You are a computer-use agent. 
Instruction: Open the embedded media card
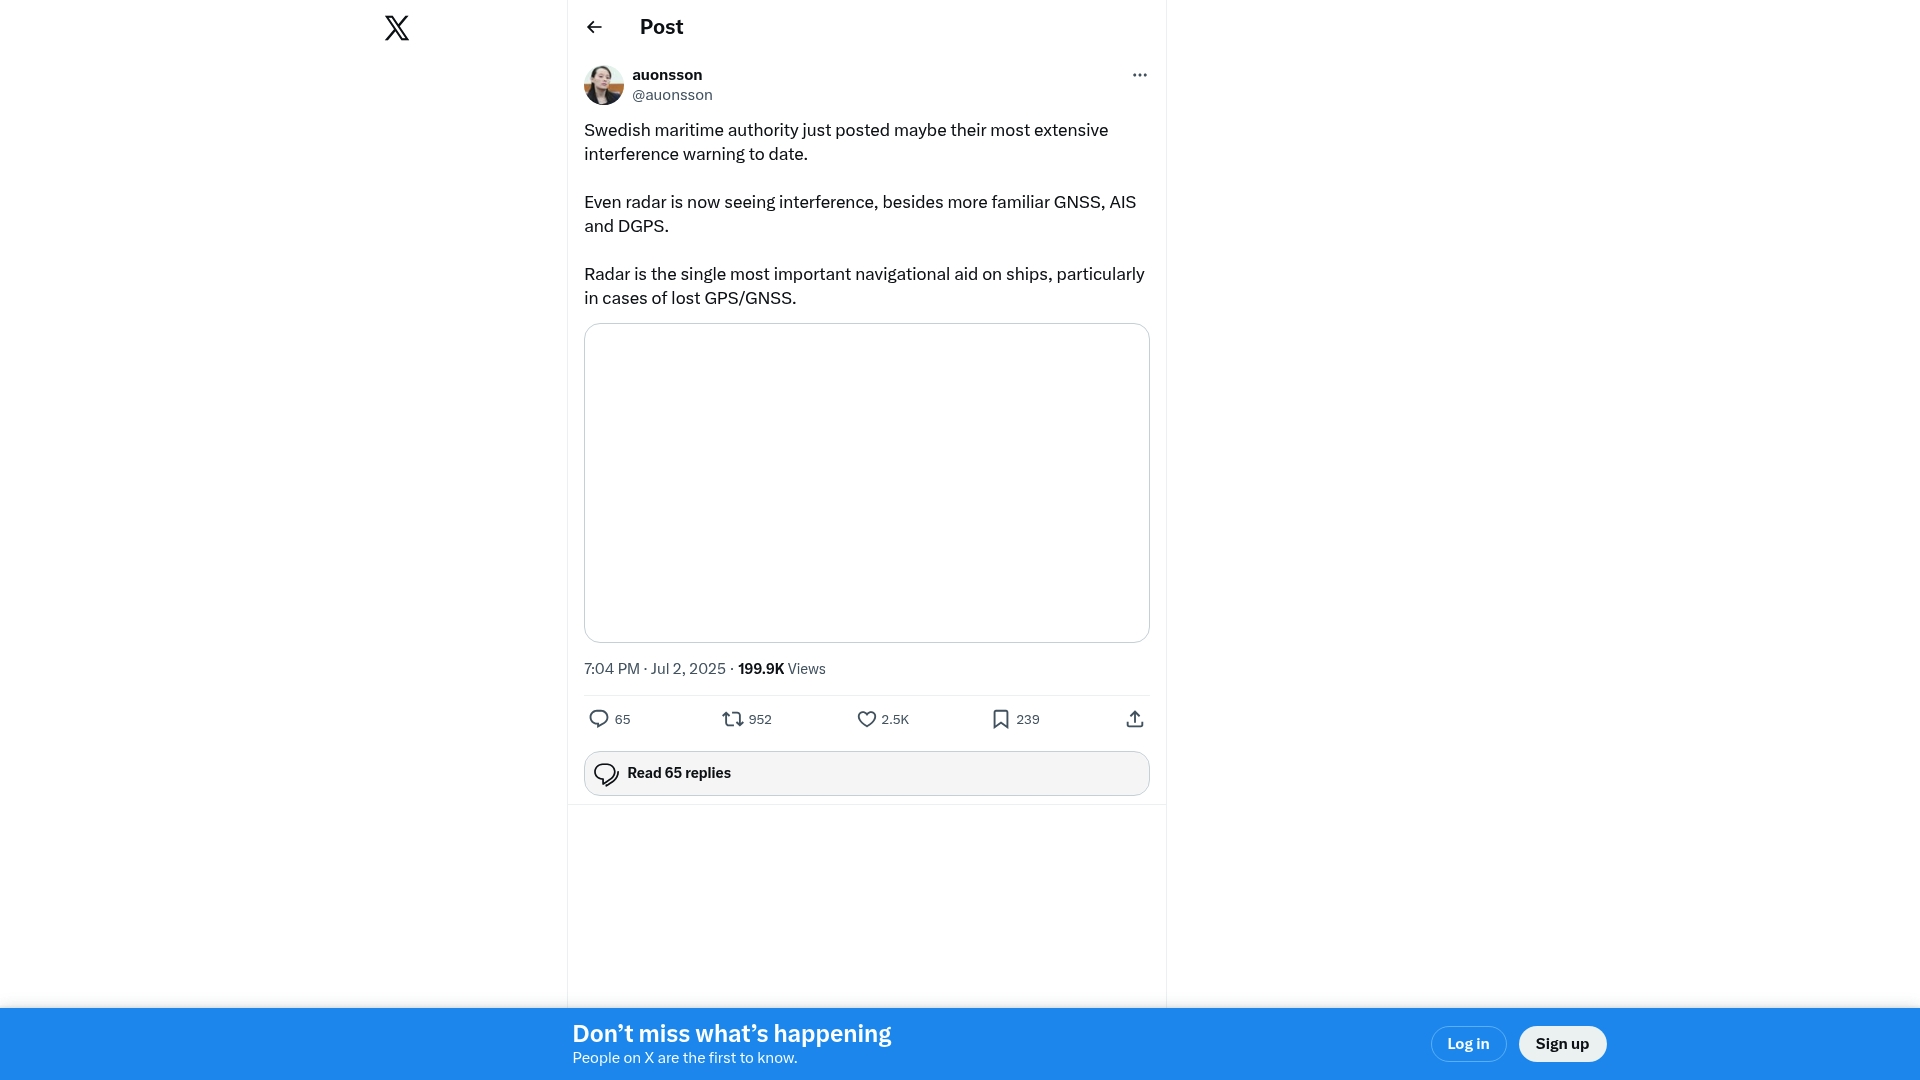[x=867, y=483]
